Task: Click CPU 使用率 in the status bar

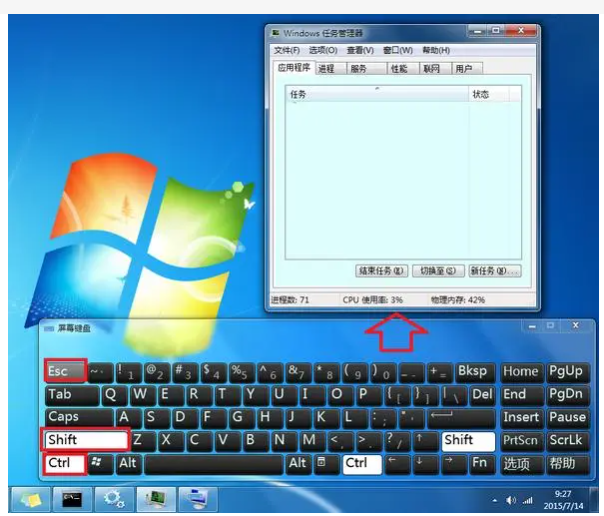Action: click(x=372, y=300)
